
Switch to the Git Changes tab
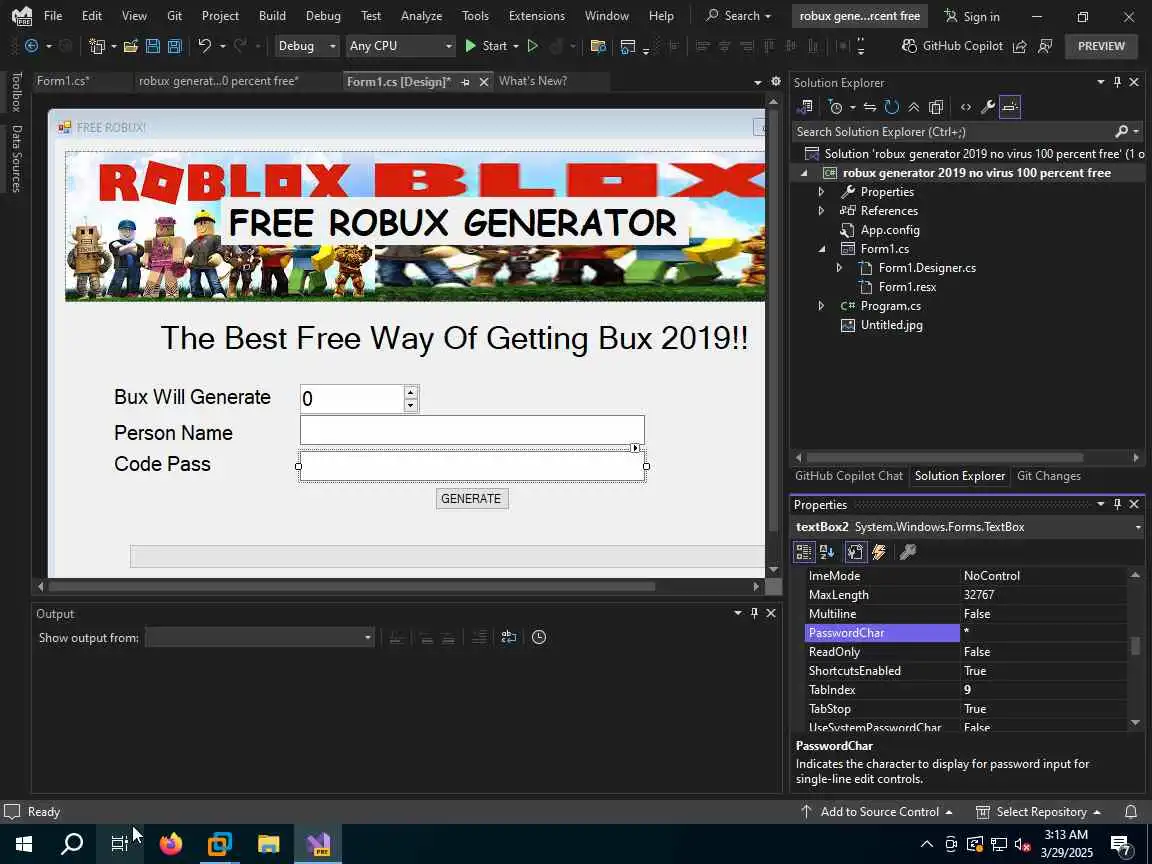(1048, 476)
